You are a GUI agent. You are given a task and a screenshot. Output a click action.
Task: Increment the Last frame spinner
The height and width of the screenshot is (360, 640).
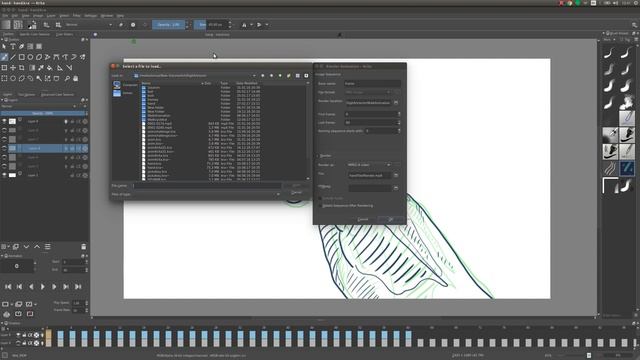click(x=399, y=121)
